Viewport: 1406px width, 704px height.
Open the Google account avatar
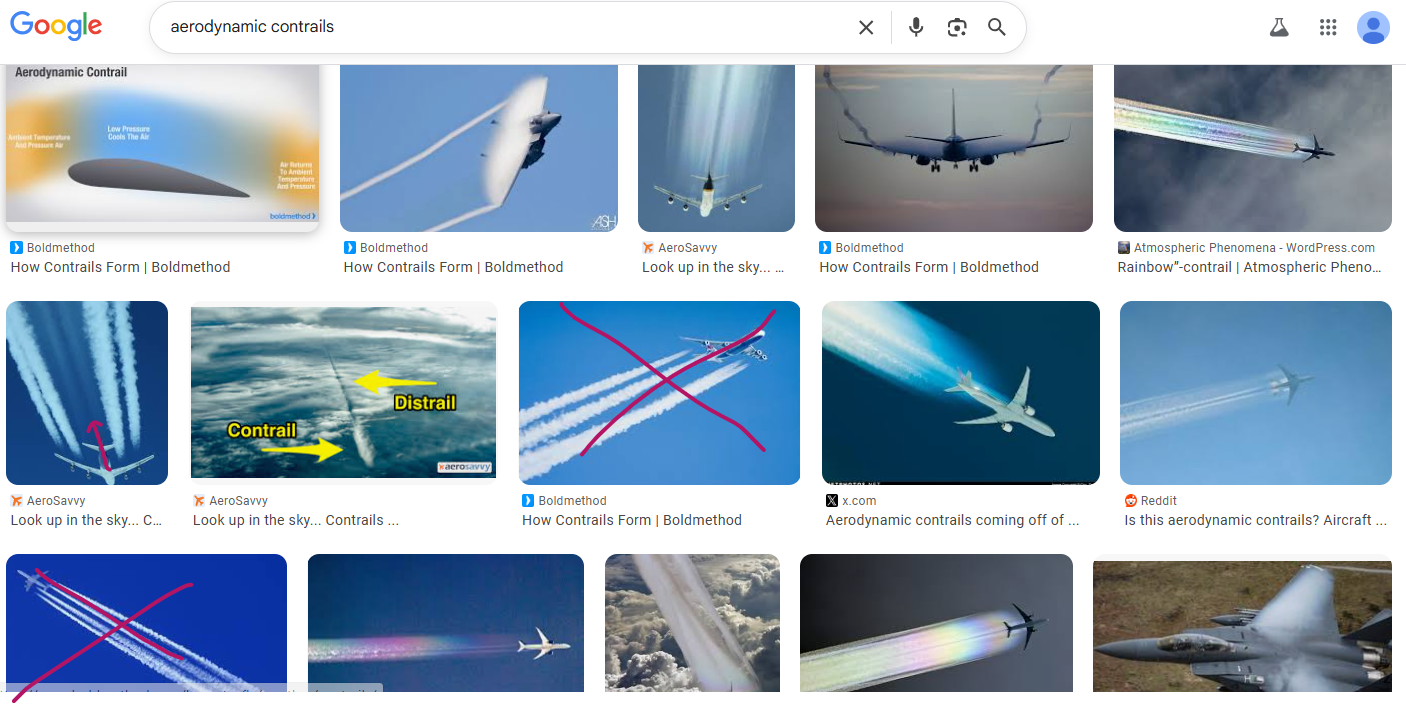point(1373,27)
